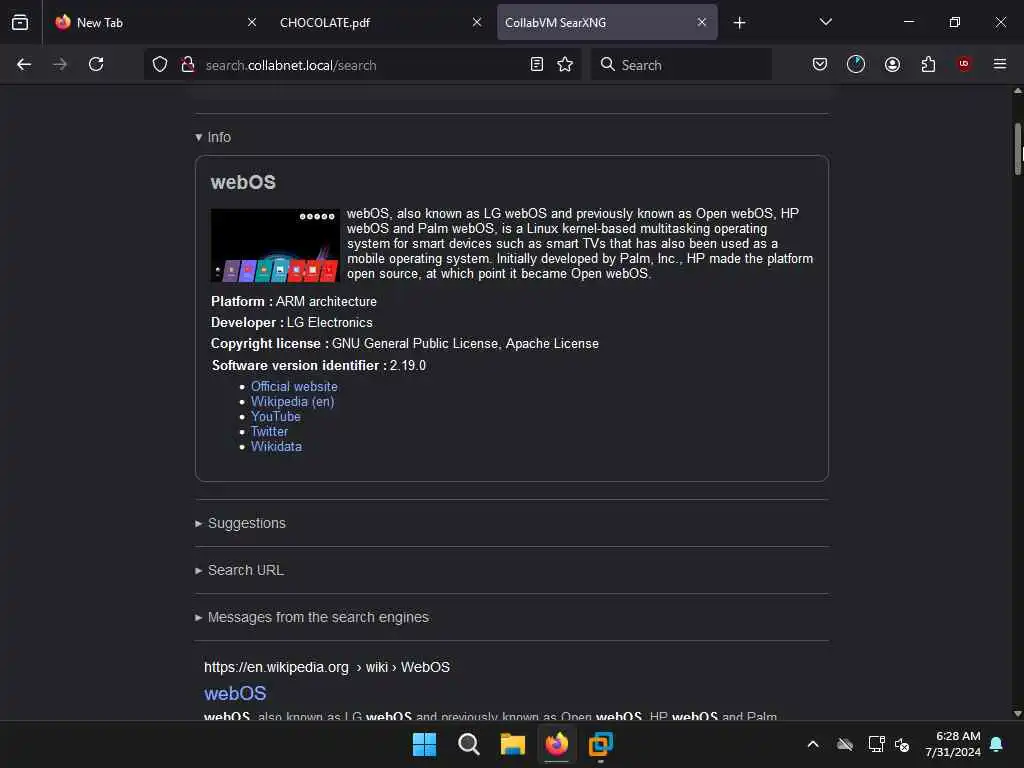Click the forward navigation arrow
1024x768 pixels.
[60, 64]
